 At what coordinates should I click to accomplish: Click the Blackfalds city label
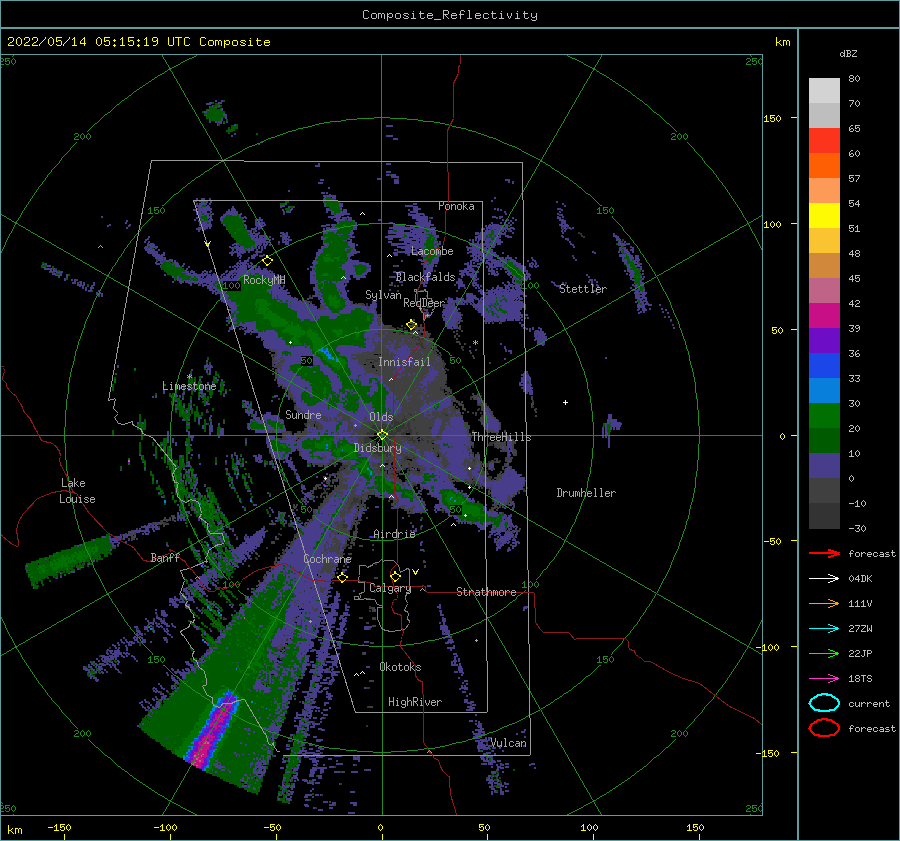[x=425, y=277]
